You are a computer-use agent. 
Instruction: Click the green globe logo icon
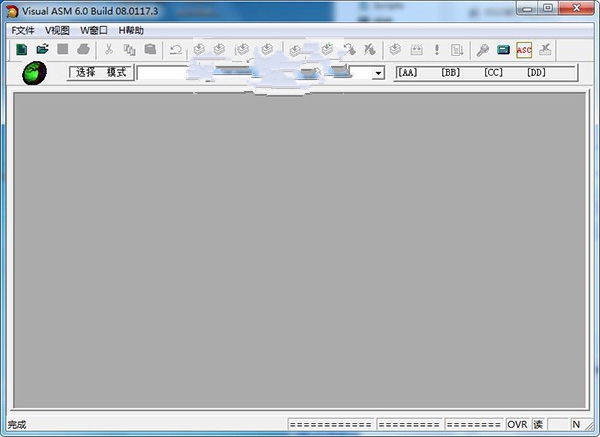[x=34, y=73]
